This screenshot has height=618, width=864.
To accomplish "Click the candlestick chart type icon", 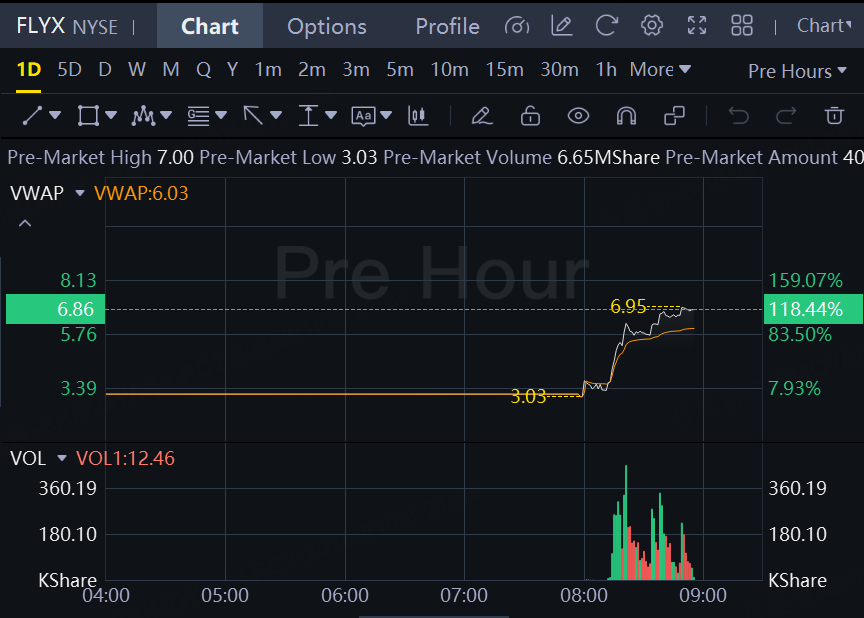I will tap(418, 116).
